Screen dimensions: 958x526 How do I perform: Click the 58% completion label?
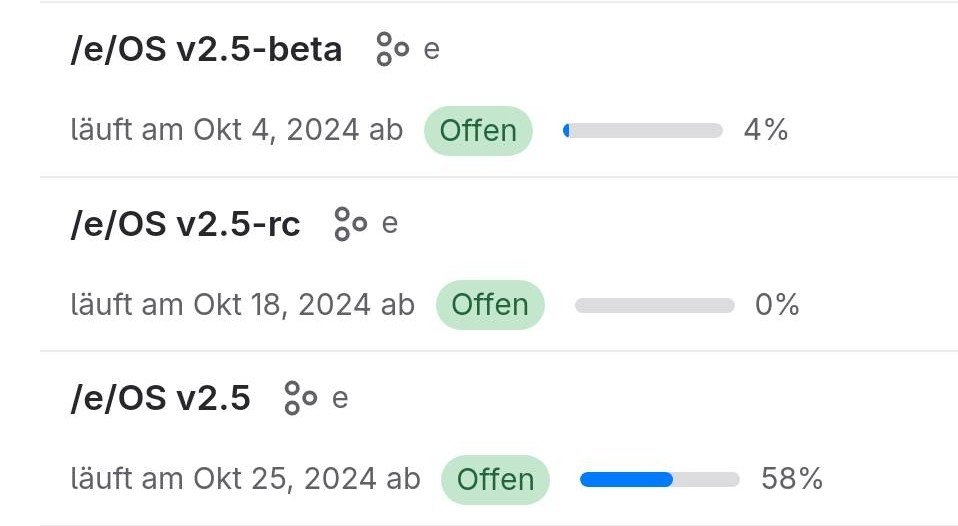pyautogui.click(x=791, y=480)
